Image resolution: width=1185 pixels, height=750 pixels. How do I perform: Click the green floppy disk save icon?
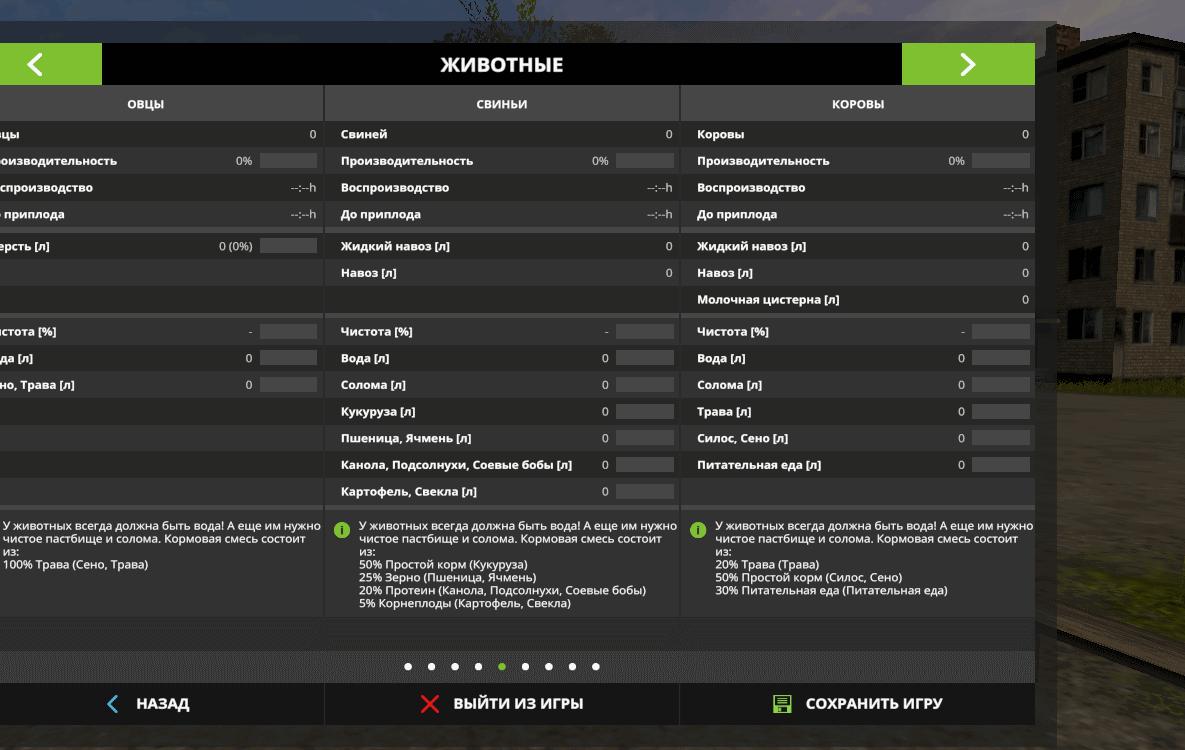[x=782, y=704]
